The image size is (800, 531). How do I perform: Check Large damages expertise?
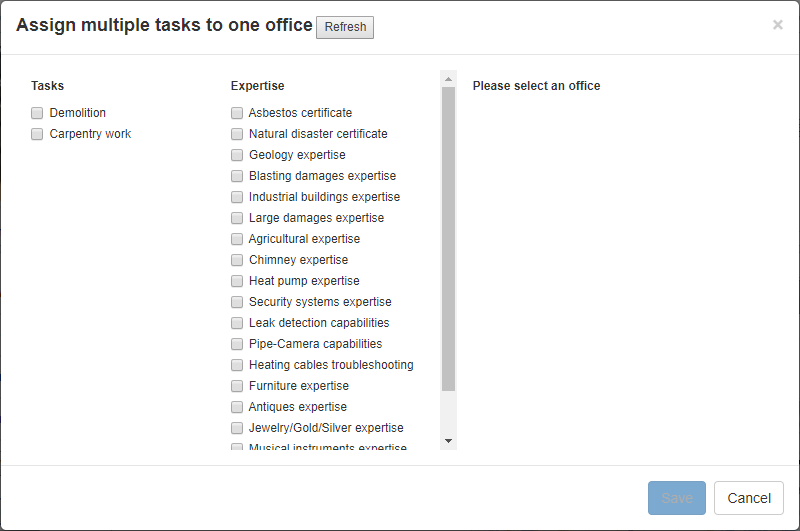coord(237,218)
